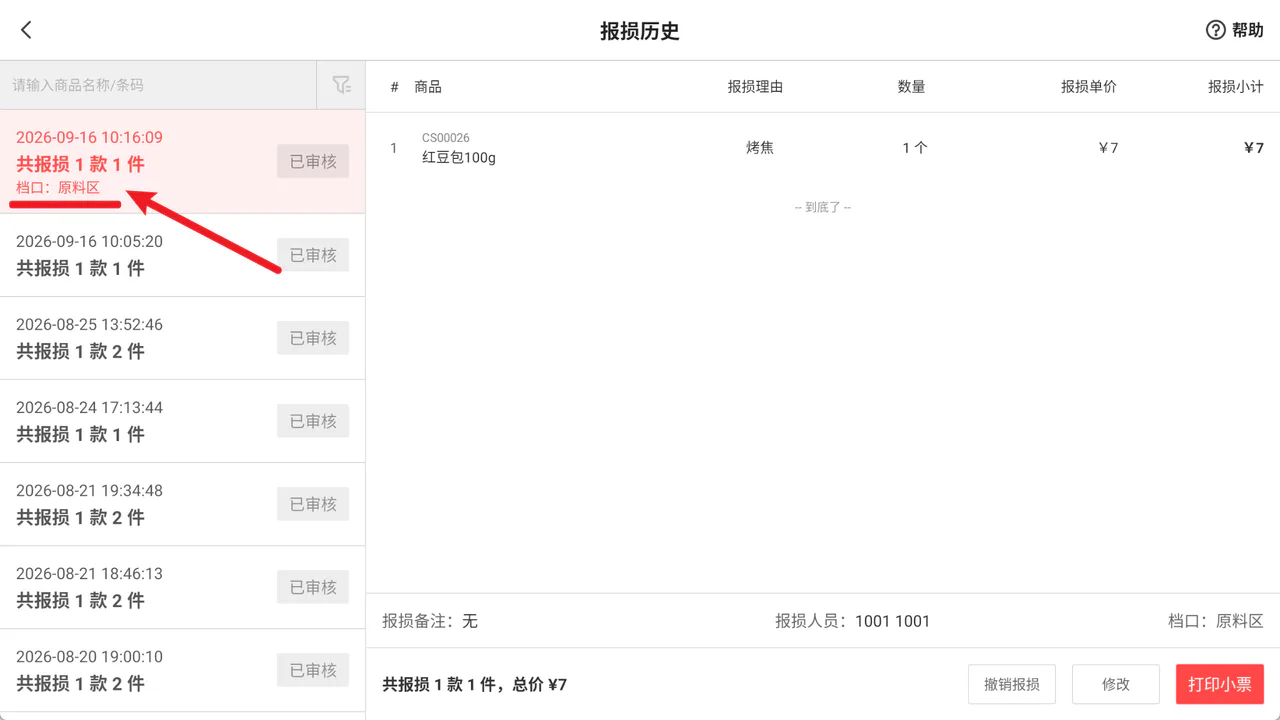Viewport: 1280px width, 720px height.
Task: Click the search box for product name/barcode
Action: pos(158,85)
